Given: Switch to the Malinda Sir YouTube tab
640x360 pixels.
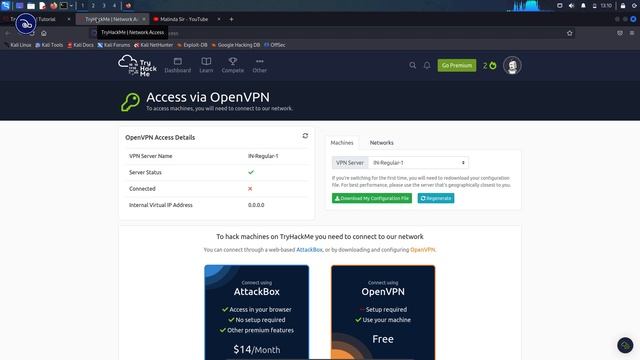Looking at the screenshot, I should [184, 19].
